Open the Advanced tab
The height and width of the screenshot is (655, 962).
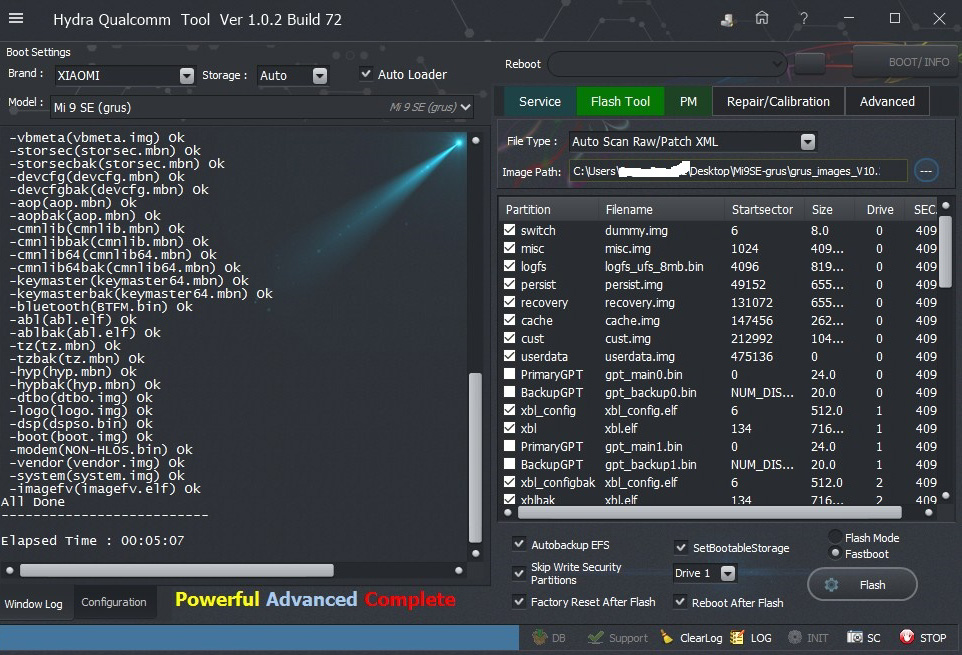pos(887,101)
